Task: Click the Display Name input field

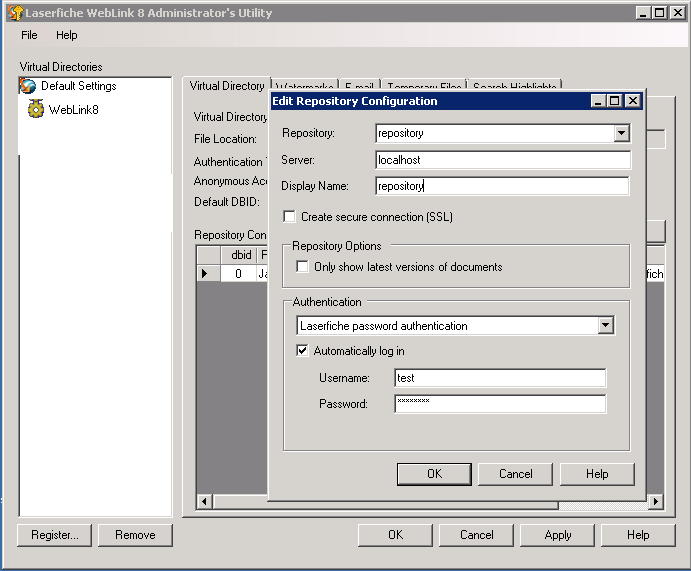Action: coord(502,186)
